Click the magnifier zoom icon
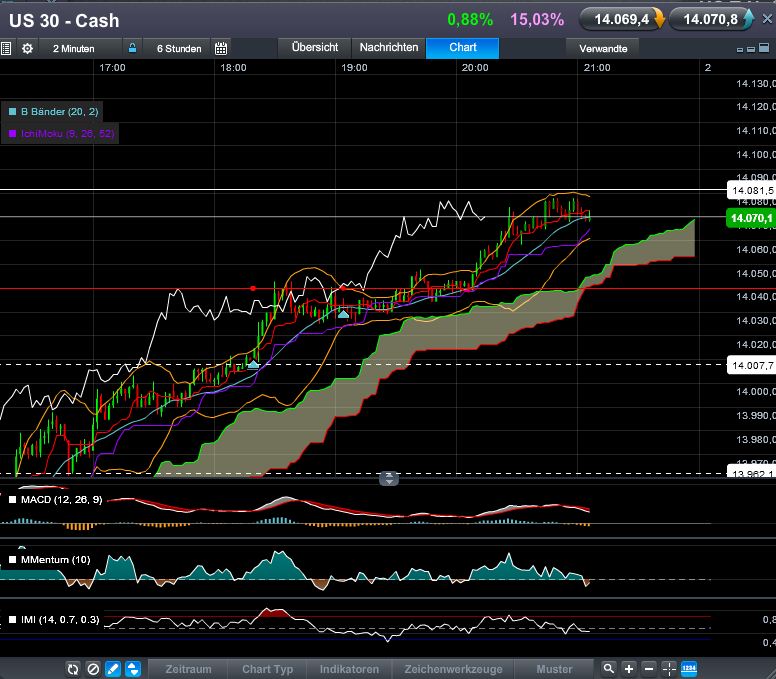The height and width of the screenshot is (679, 776). tap(609, 669)
